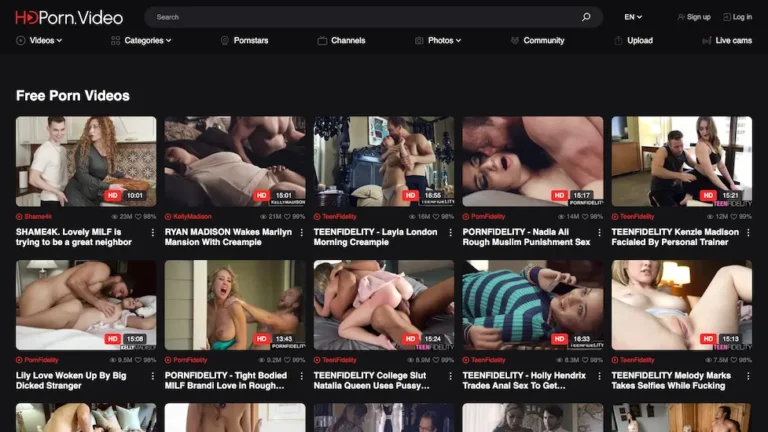This screenshot has height=432, width=768.
Task: Click the heart icon on the KellyMadison card
Action: [x=287, y=216]
